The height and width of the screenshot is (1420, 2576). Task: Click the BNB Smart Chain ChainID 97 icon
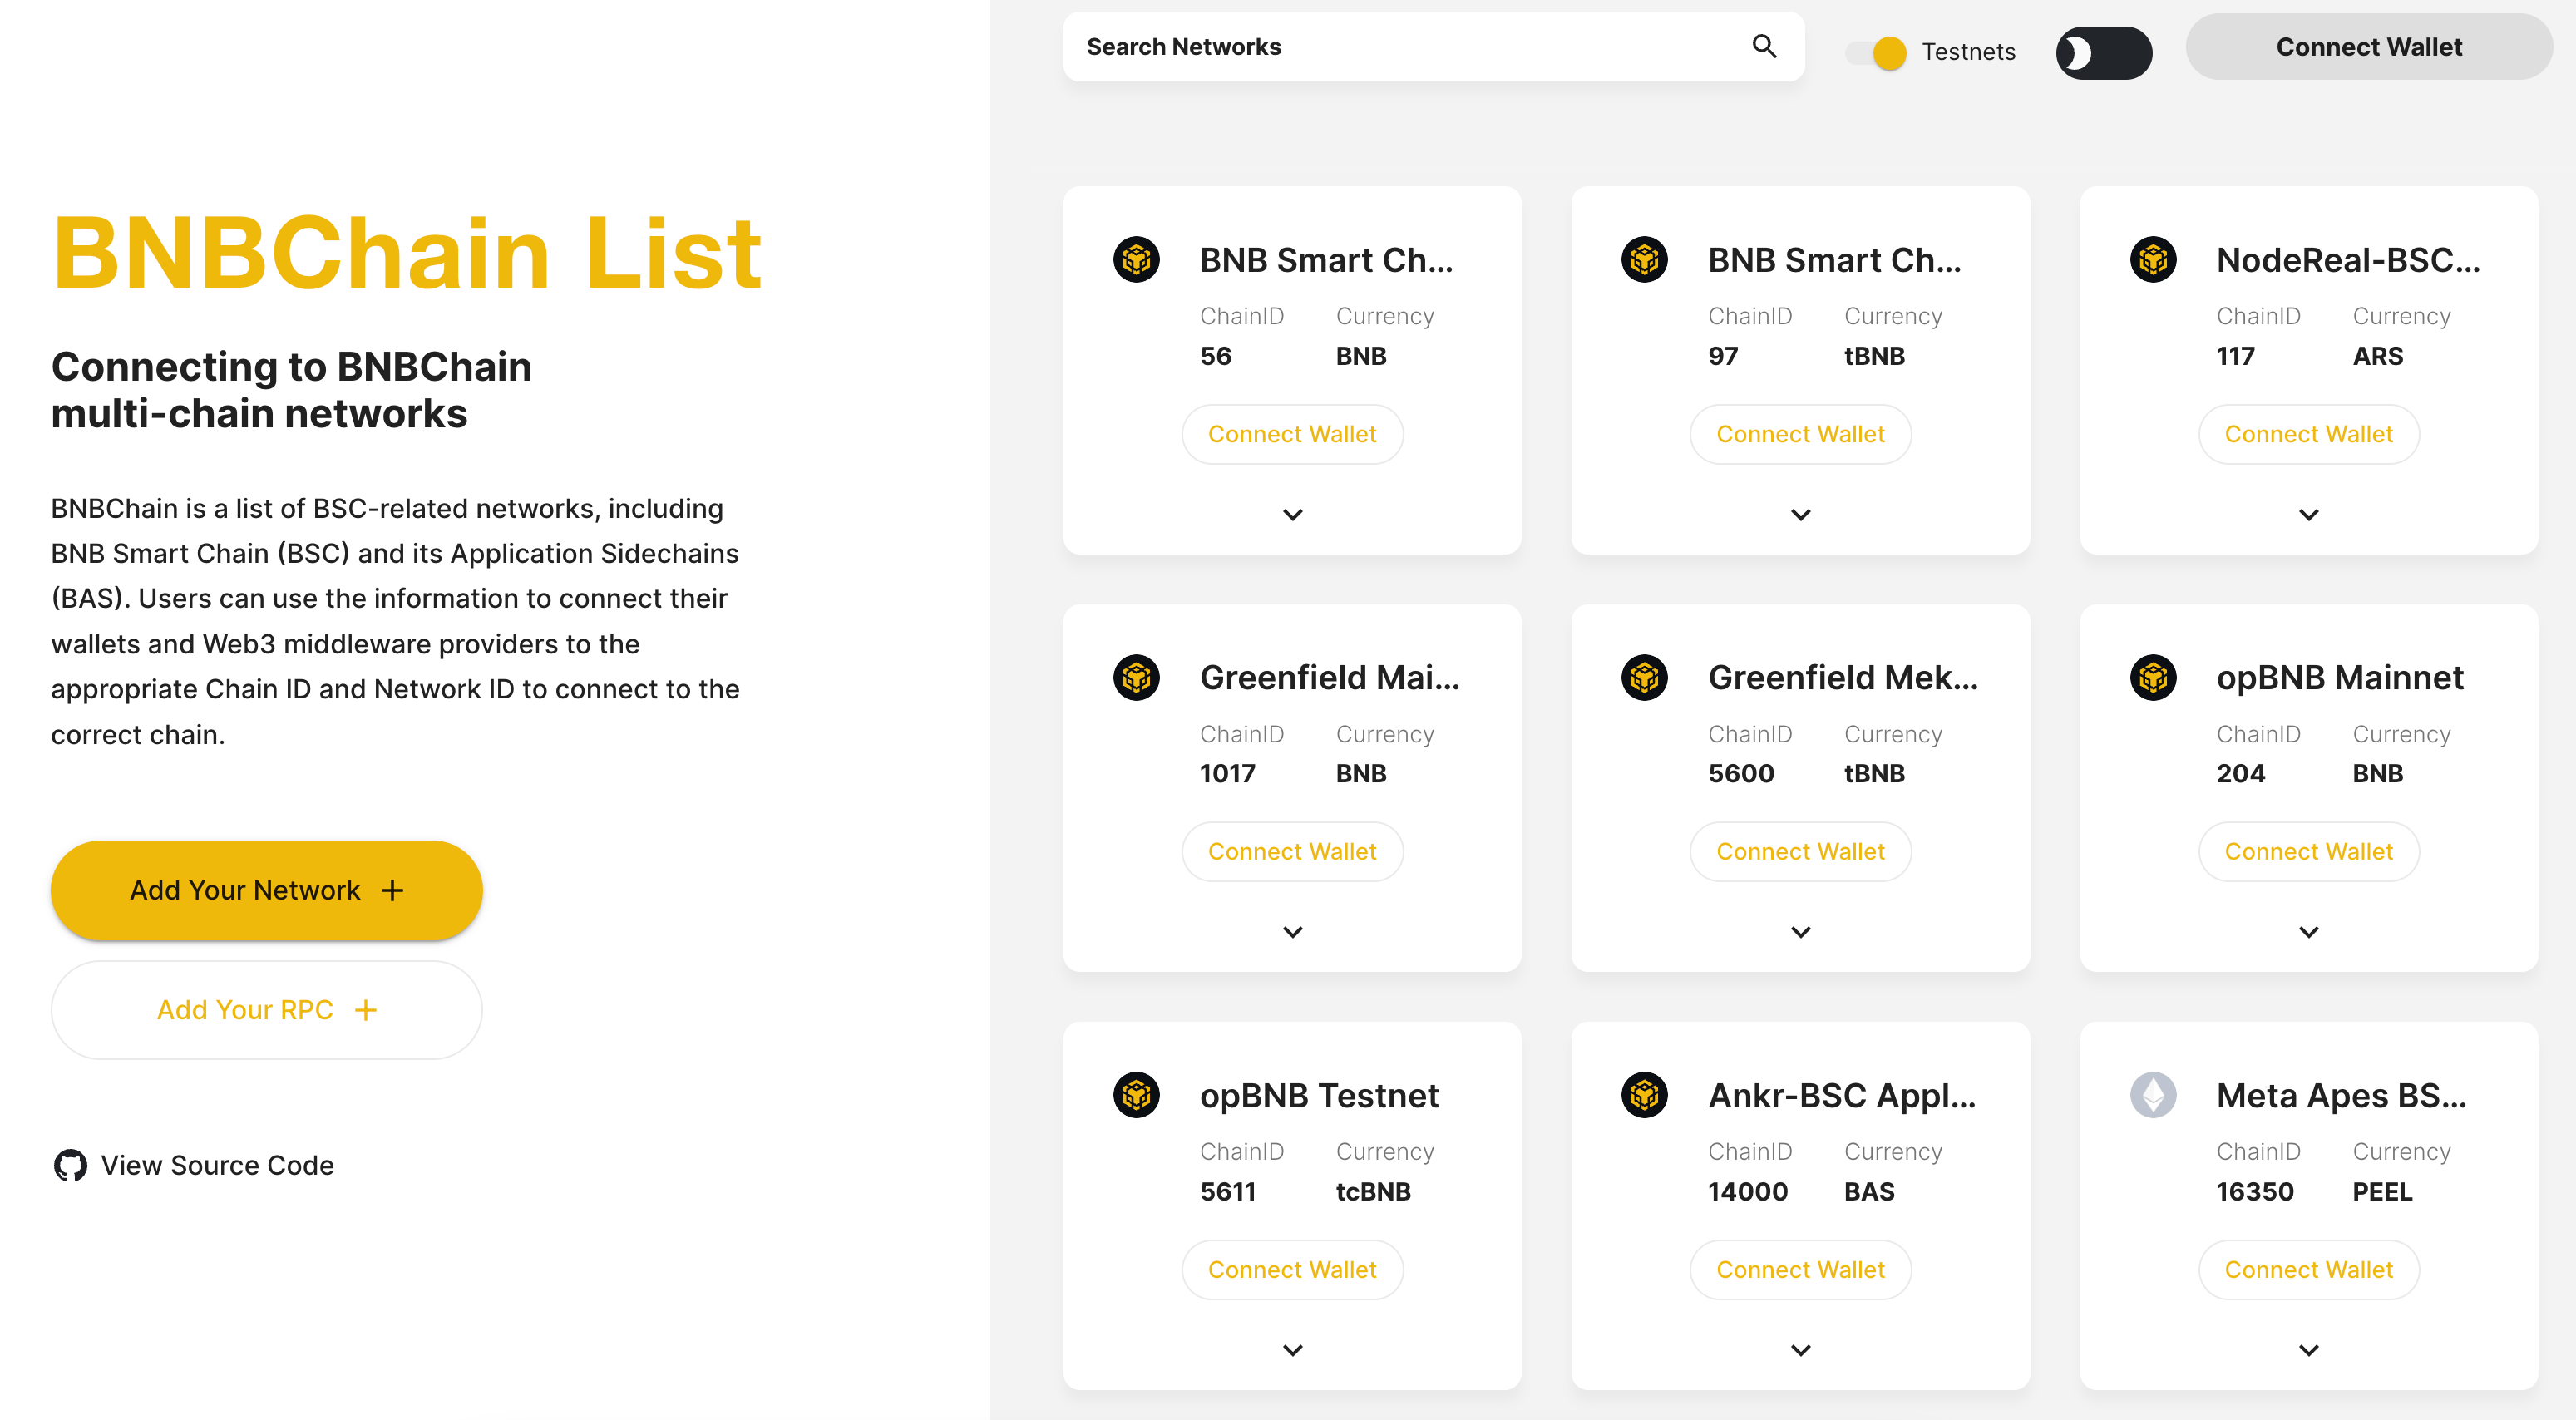coord(1646,259)
